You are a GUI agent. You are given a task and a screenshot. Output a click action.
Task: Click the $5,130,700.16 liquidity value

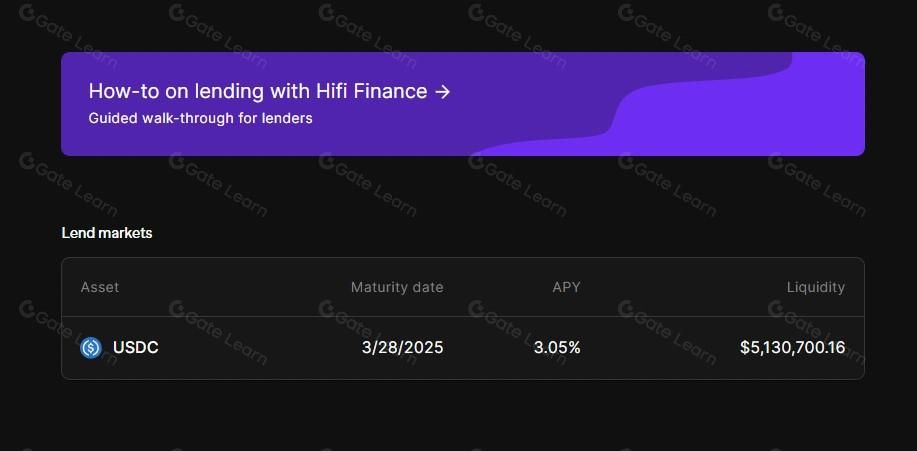tap(792, 348)
